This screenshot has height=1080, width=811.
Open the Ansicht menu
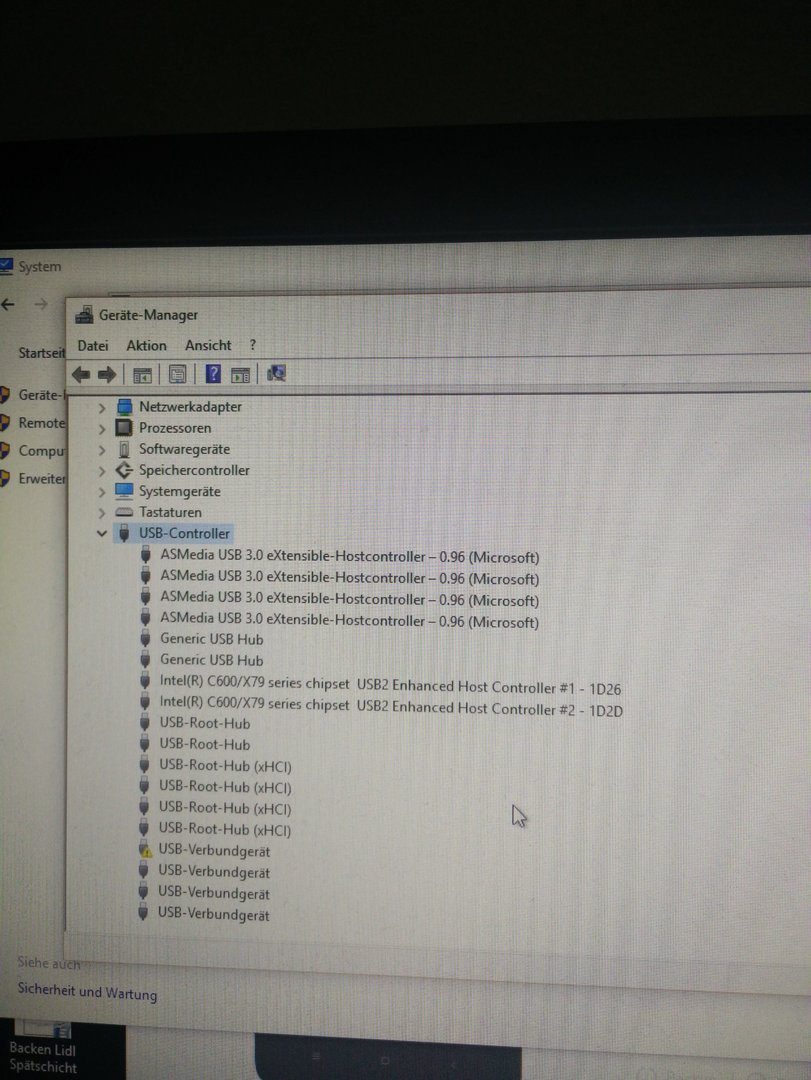tap(208, 345)
